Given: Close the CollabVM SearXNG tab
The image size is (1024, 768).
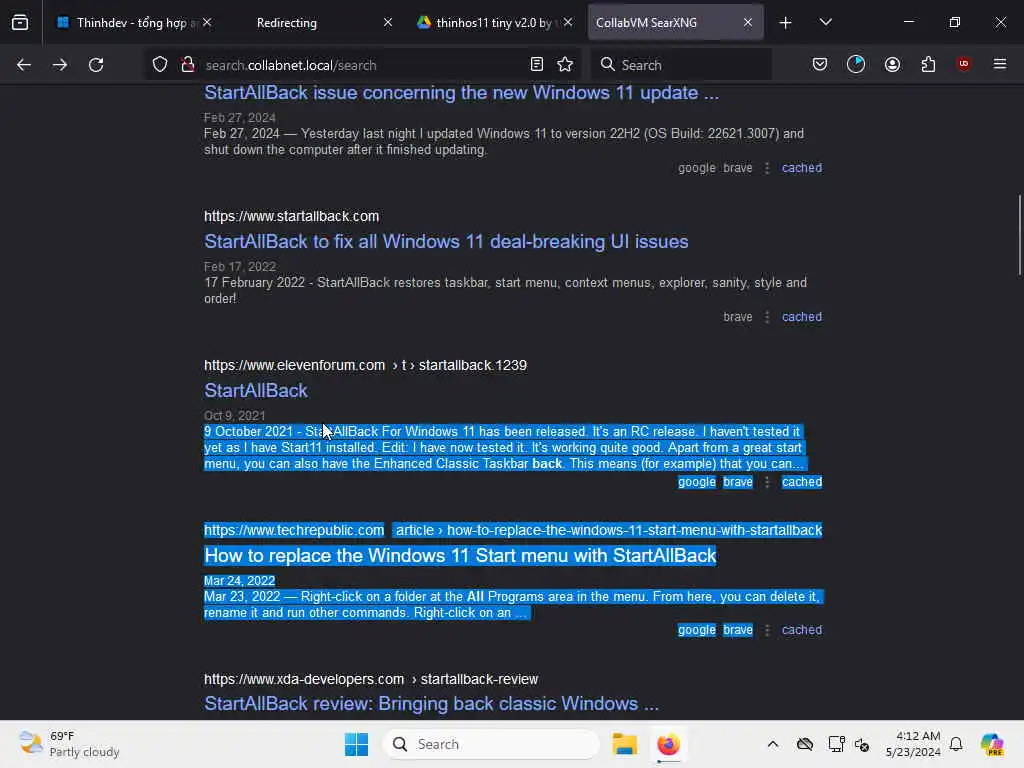Looking at the screenshot, I should tap(748, 22).
